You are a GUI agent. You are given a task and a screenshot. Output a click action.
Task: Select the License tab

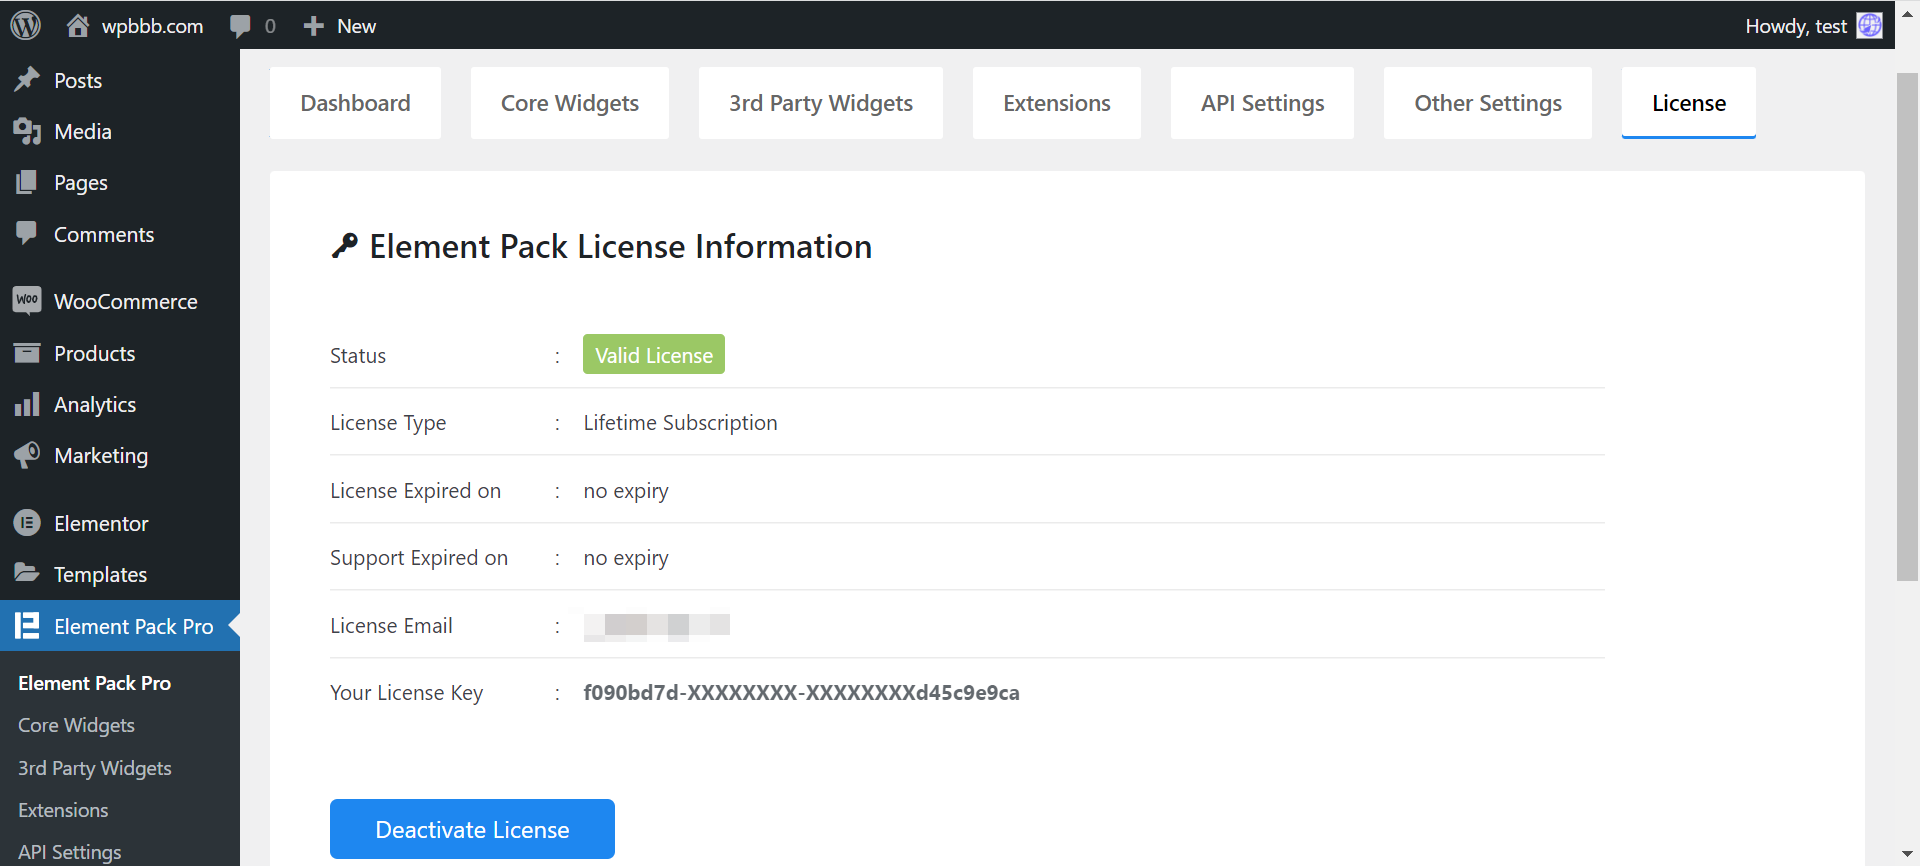coord(1688,103)
